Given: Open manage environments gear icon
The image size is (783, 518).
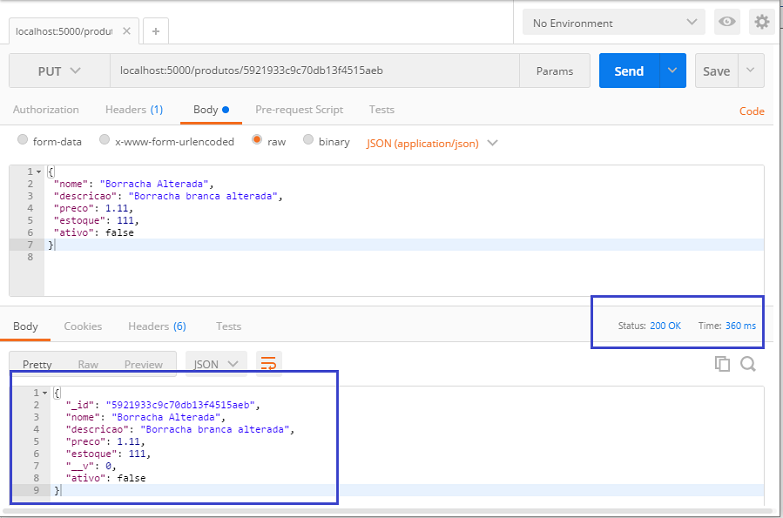Looking at the screenshot, I should [762, 22].
